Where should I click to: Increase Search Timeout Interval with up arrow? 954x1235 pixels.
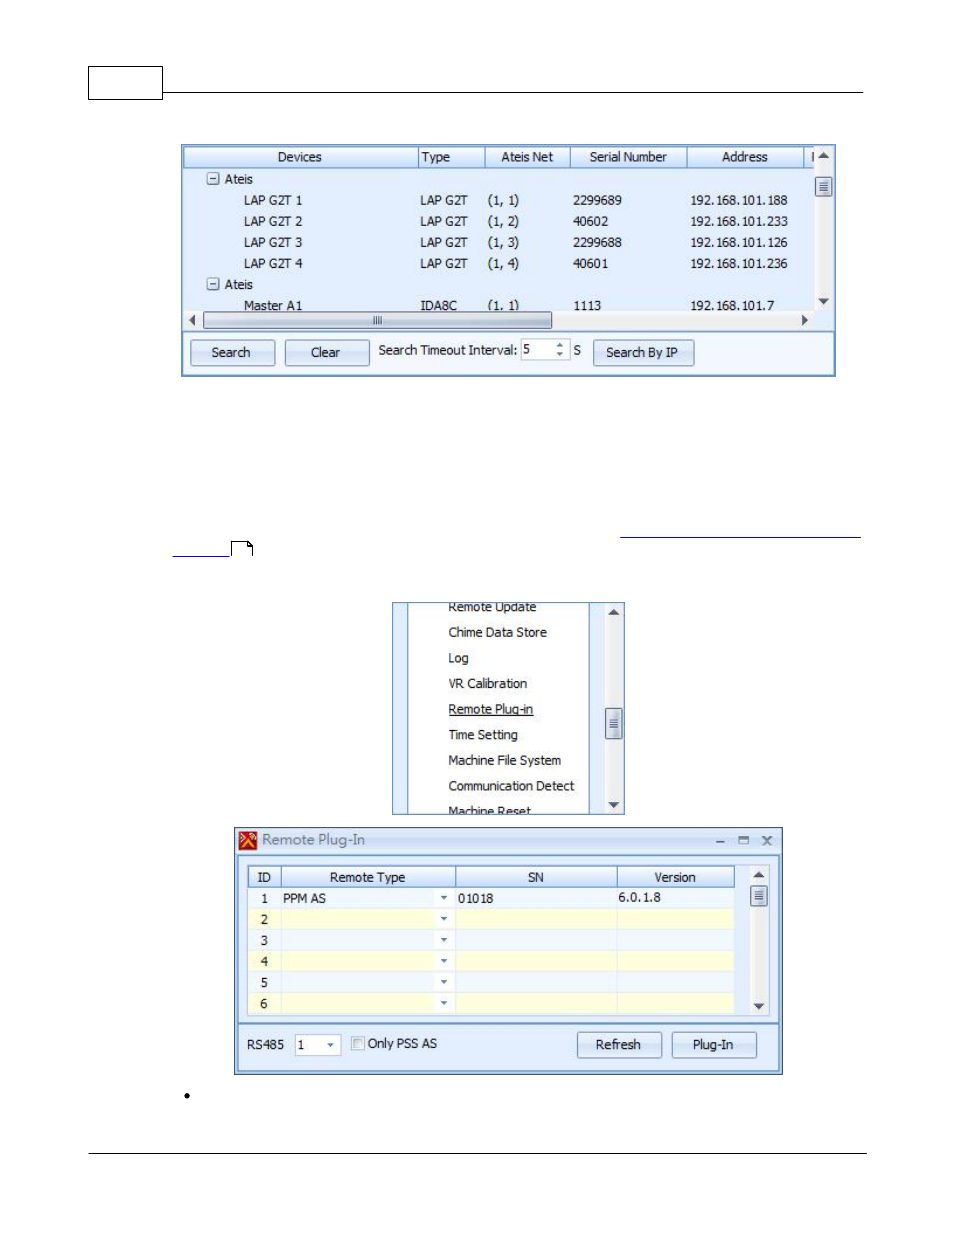[560, 344]
